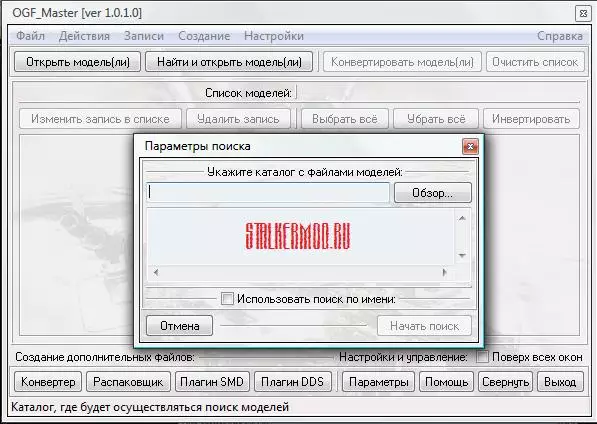Click the Свернуть button

(x=505, y=381)
